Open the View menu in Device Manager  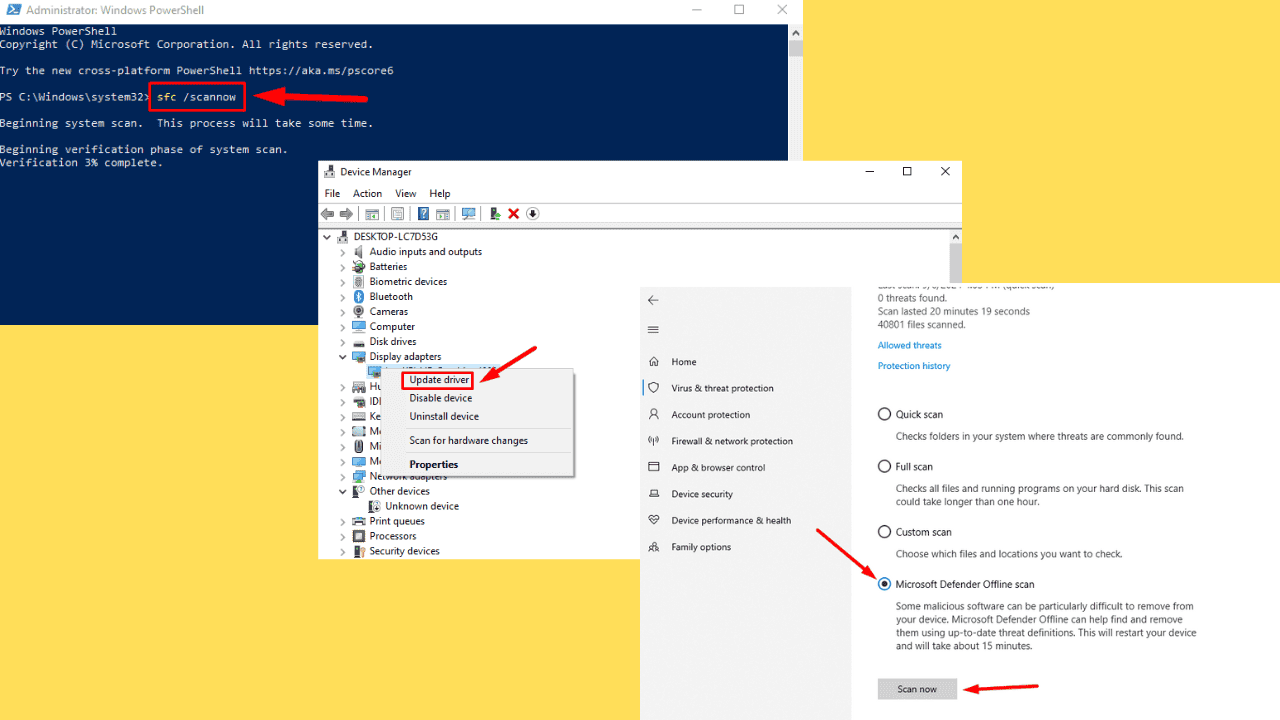tap(405, 194)
